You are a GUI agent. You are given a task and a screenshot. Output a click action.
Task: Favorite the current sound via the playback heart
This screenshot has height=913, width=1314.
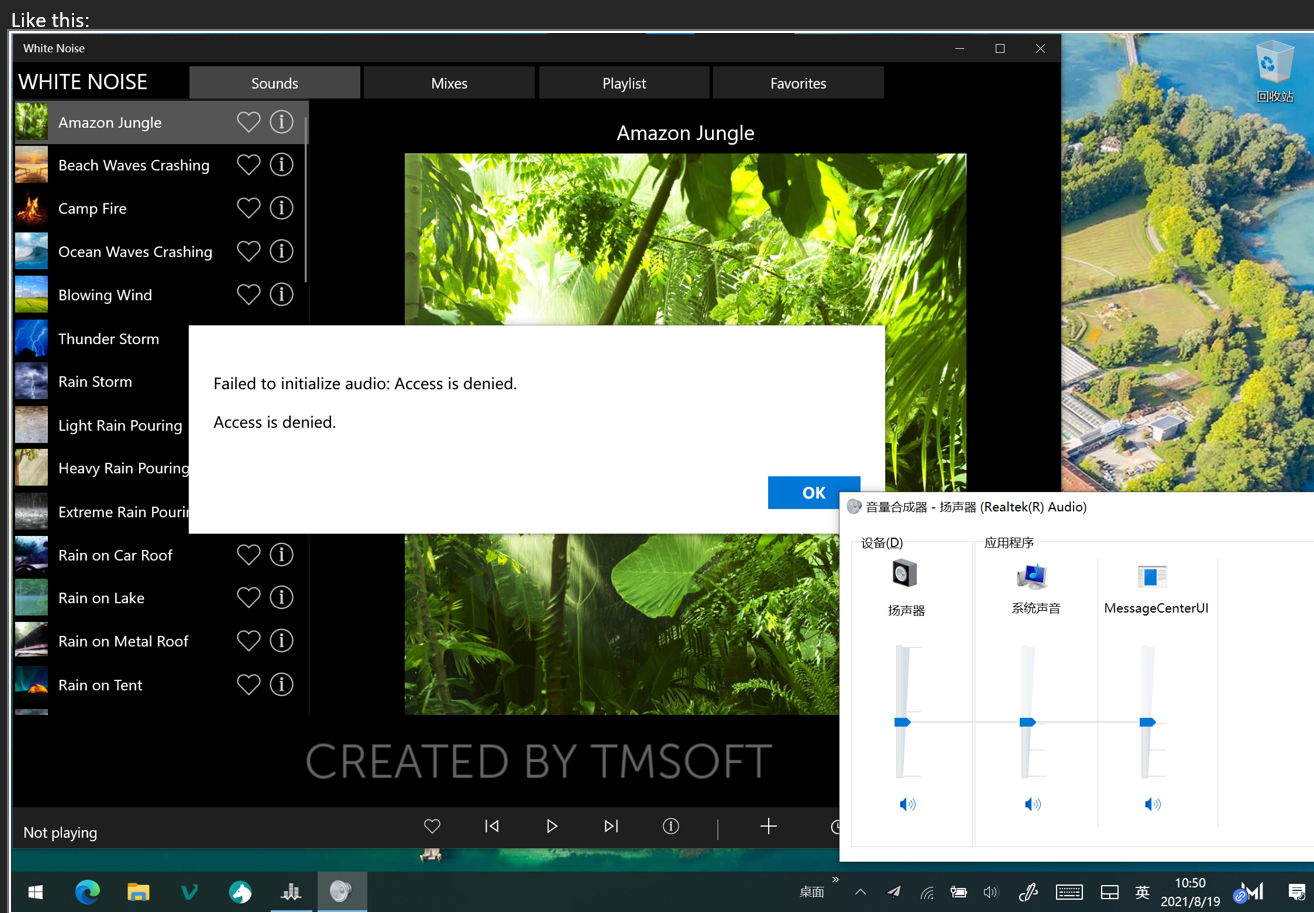coord(432,826)
